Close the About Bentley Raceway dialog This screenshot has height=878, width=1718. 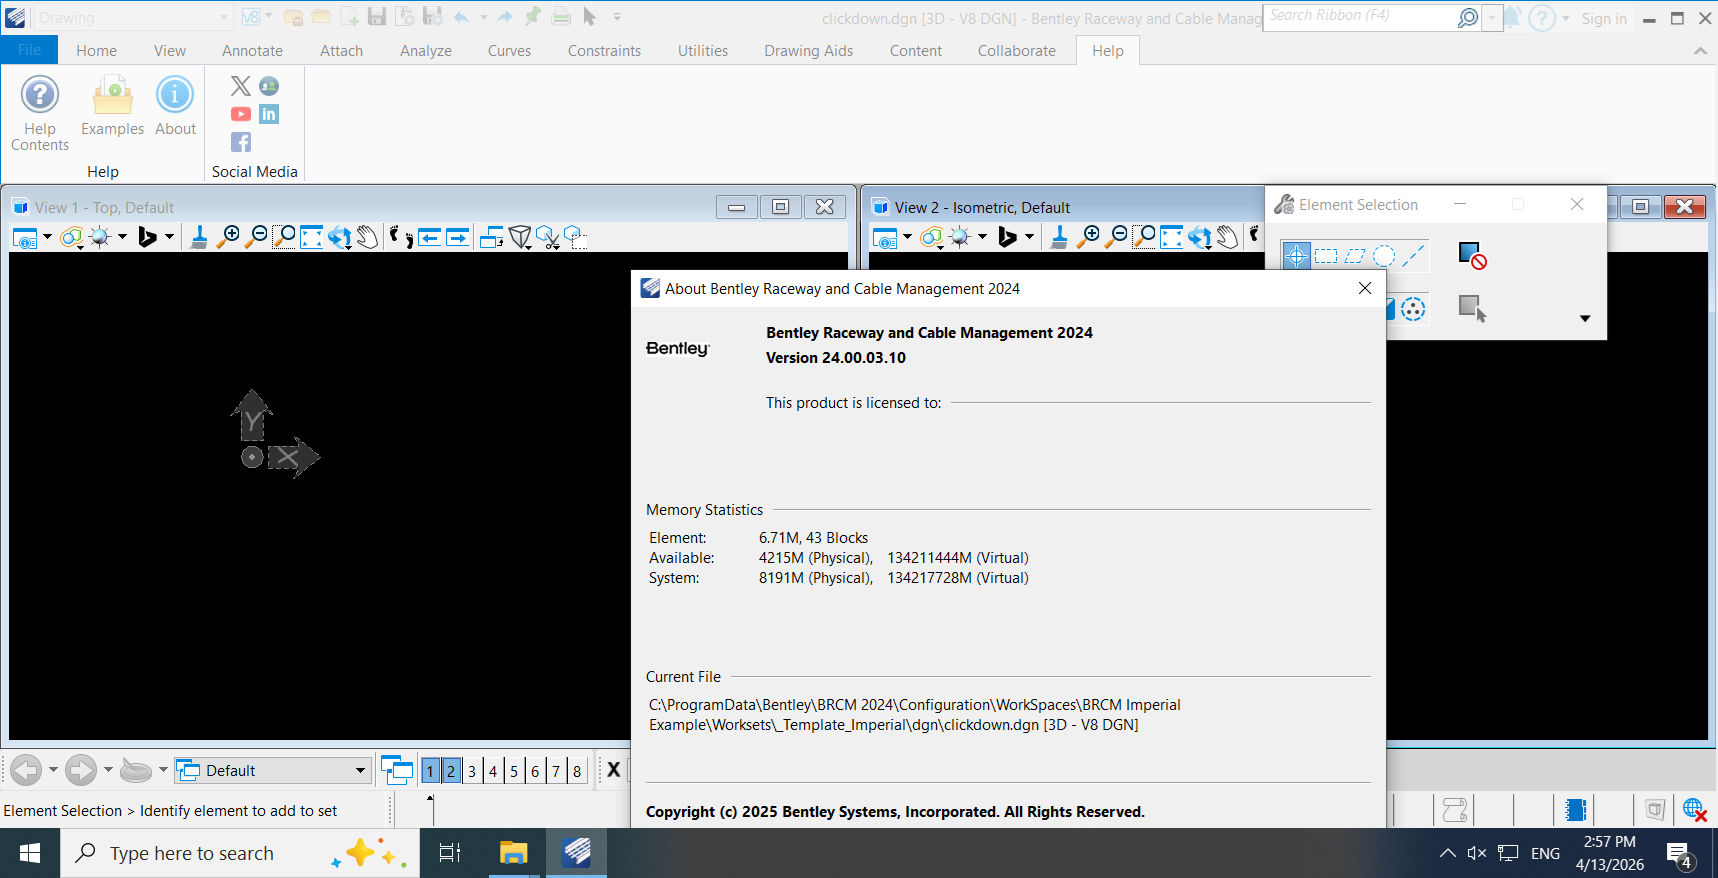click(x=1365, y=288)
